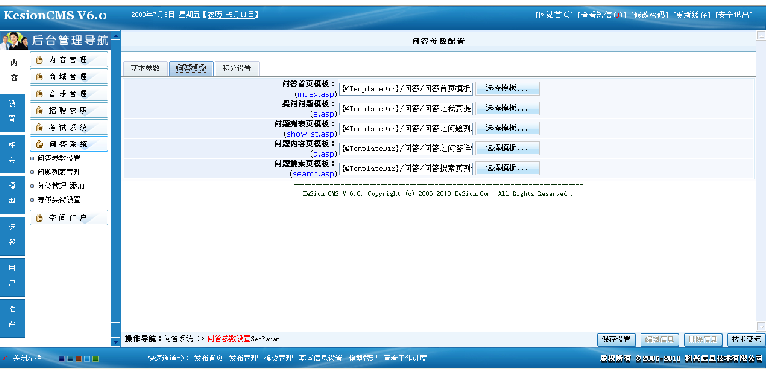Click the 提问问题模板 path input field
The image size is (769, 370).
tap(406, 108)
